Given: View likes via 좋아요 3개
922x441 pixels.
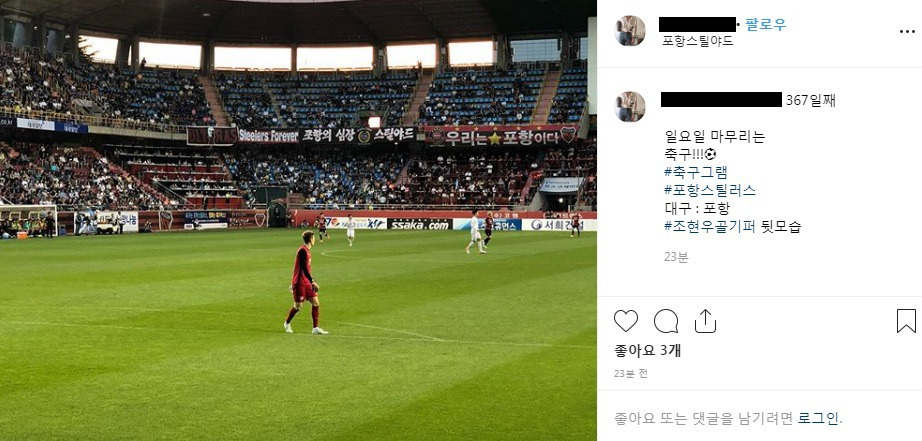Looking at the screenshot, I should click(x=647, y=350).
